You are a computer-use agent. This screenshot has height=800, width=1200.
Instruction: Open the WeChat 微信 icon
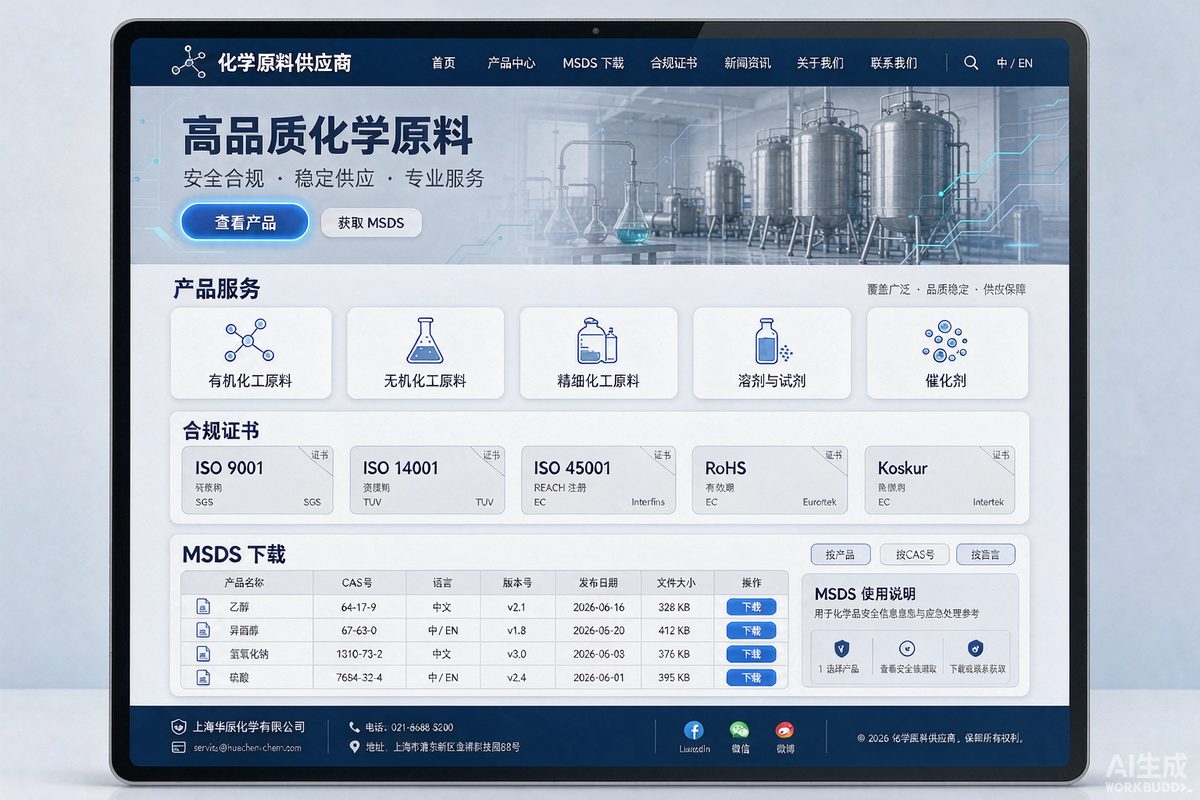tap(740, 730)
